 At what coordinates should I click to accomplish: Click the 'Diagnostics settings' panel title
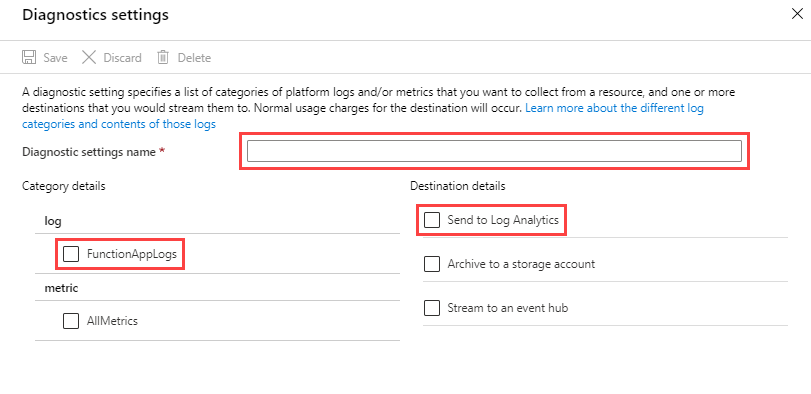(95, 14)
